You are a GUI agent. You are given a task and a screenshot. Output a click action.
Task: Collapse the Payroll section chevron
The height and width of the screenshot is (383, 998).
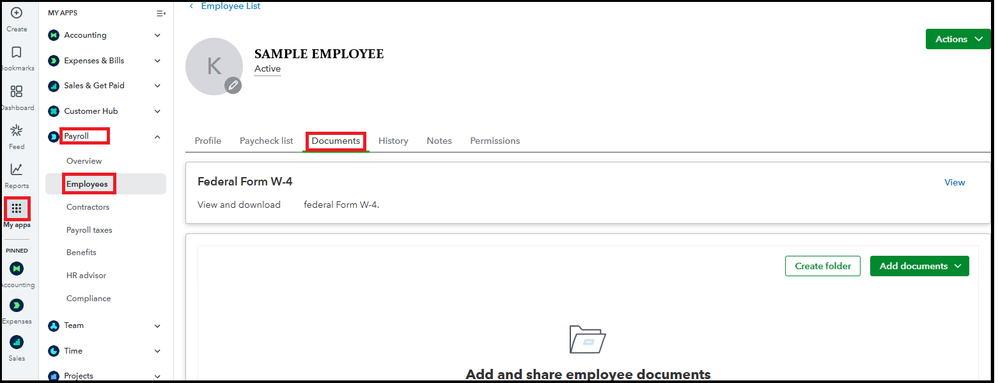click(157, 136)
